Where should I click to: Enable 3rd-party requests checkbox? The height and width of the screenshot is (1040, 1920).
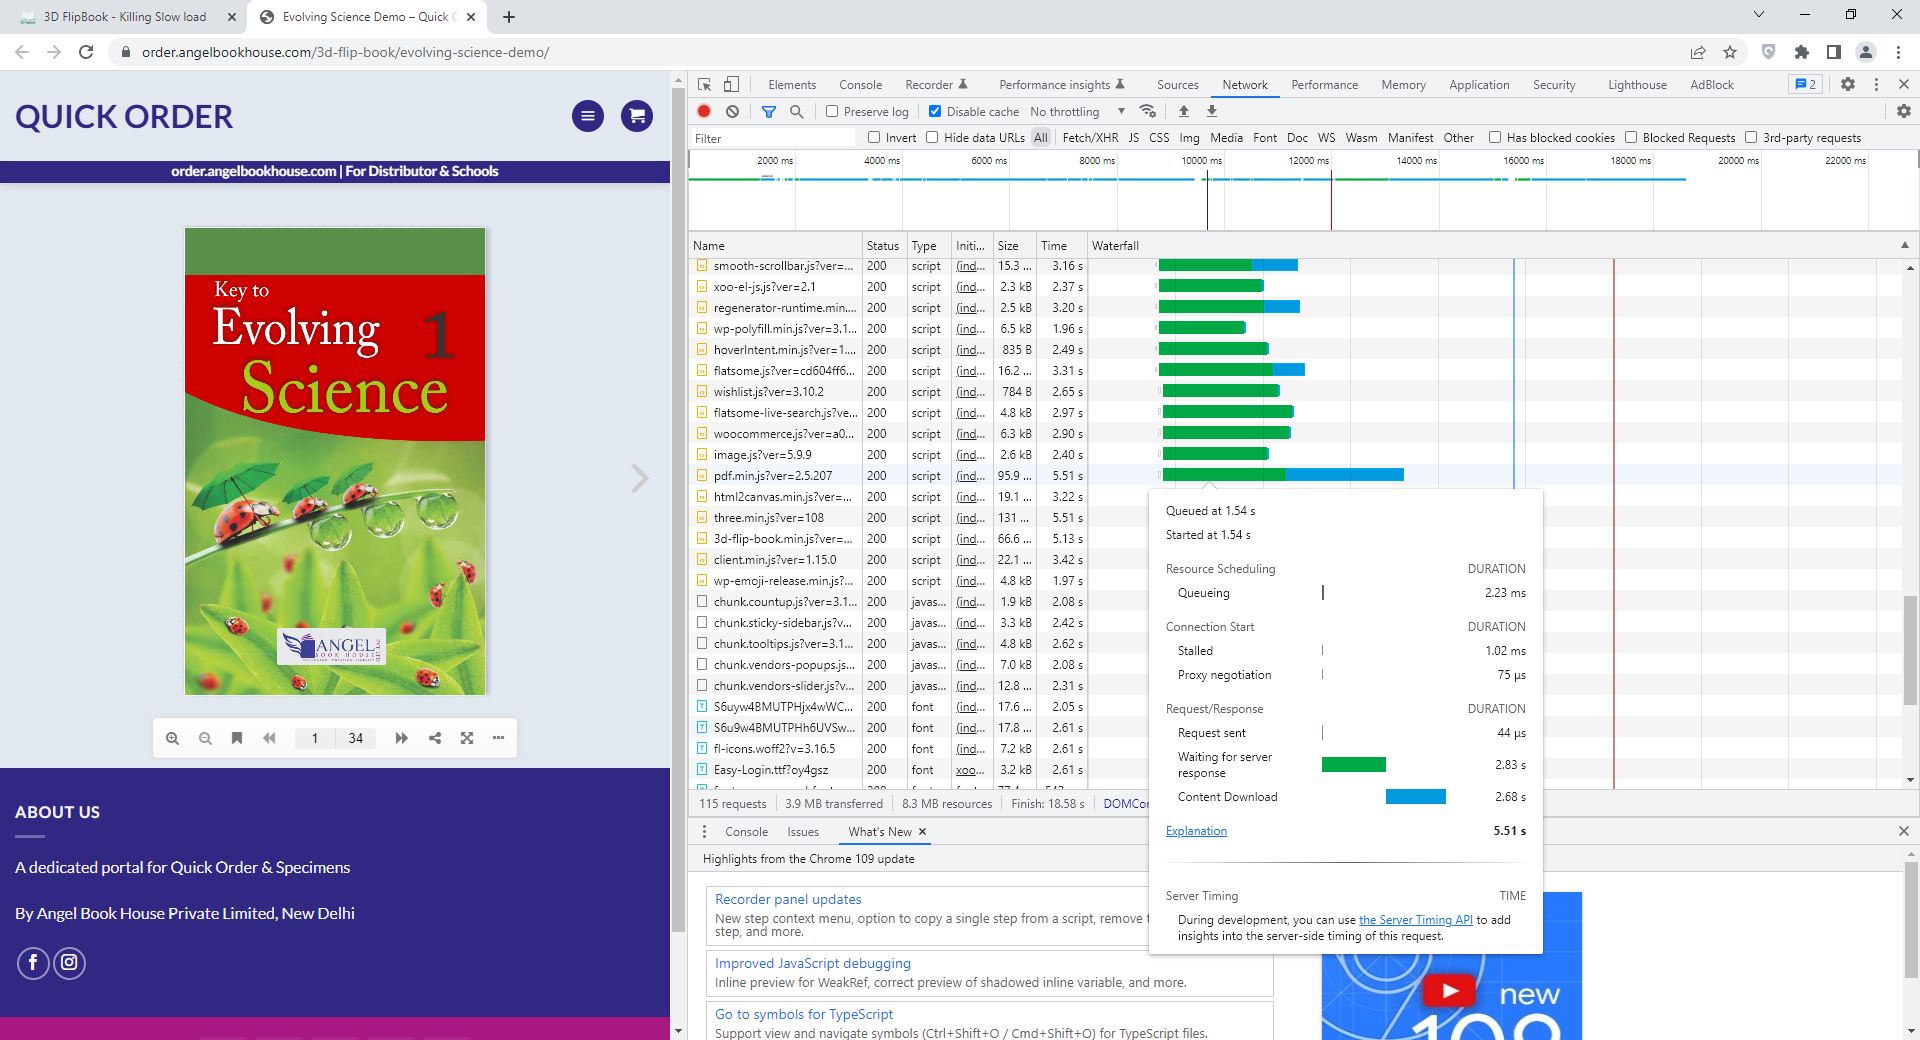coord(1751,138)
